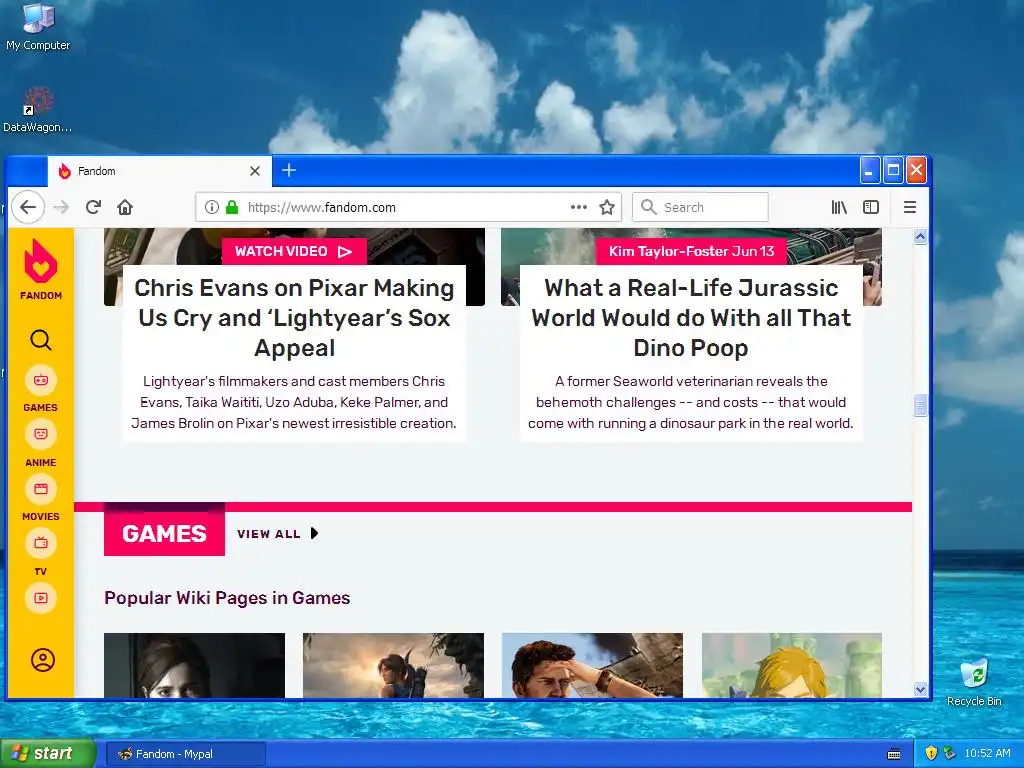Open the Recycle Bin desktop icon

[974, 682]
